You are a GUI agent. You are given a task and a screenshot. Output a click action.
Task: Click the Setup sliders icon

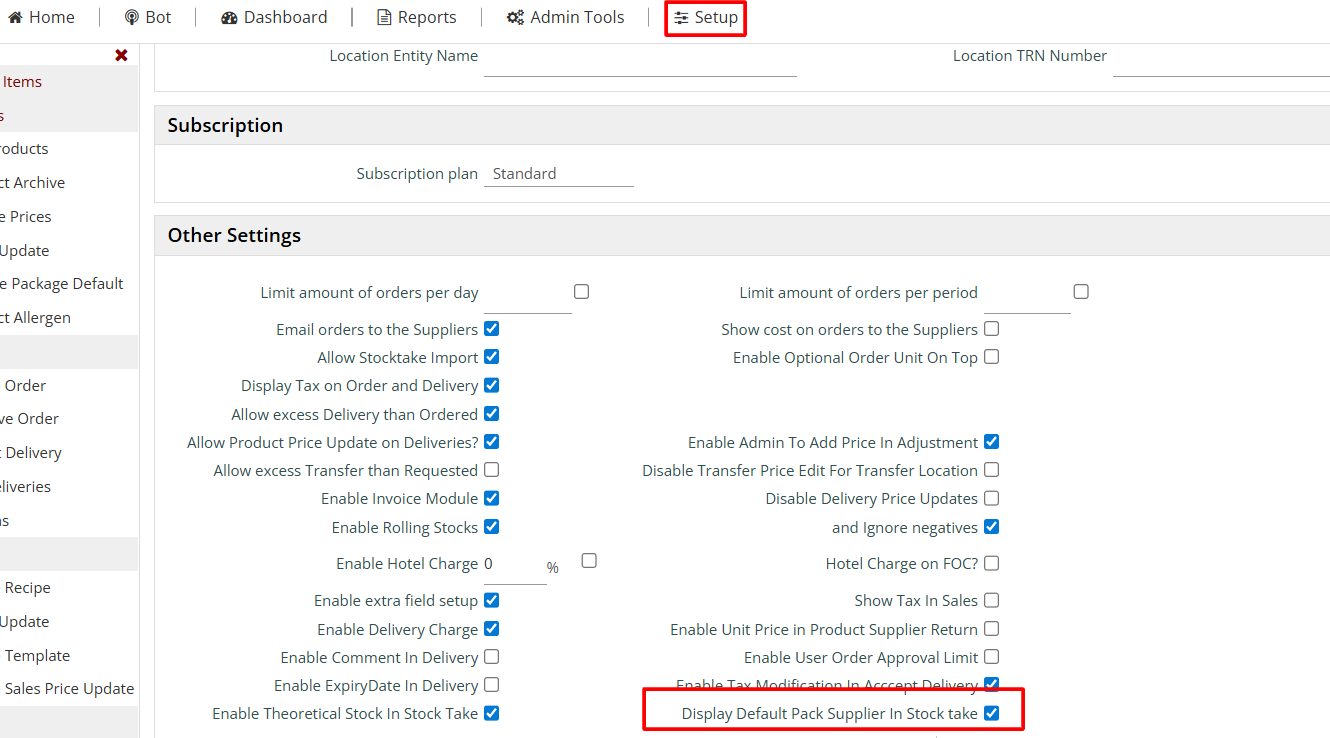point(681,17)
